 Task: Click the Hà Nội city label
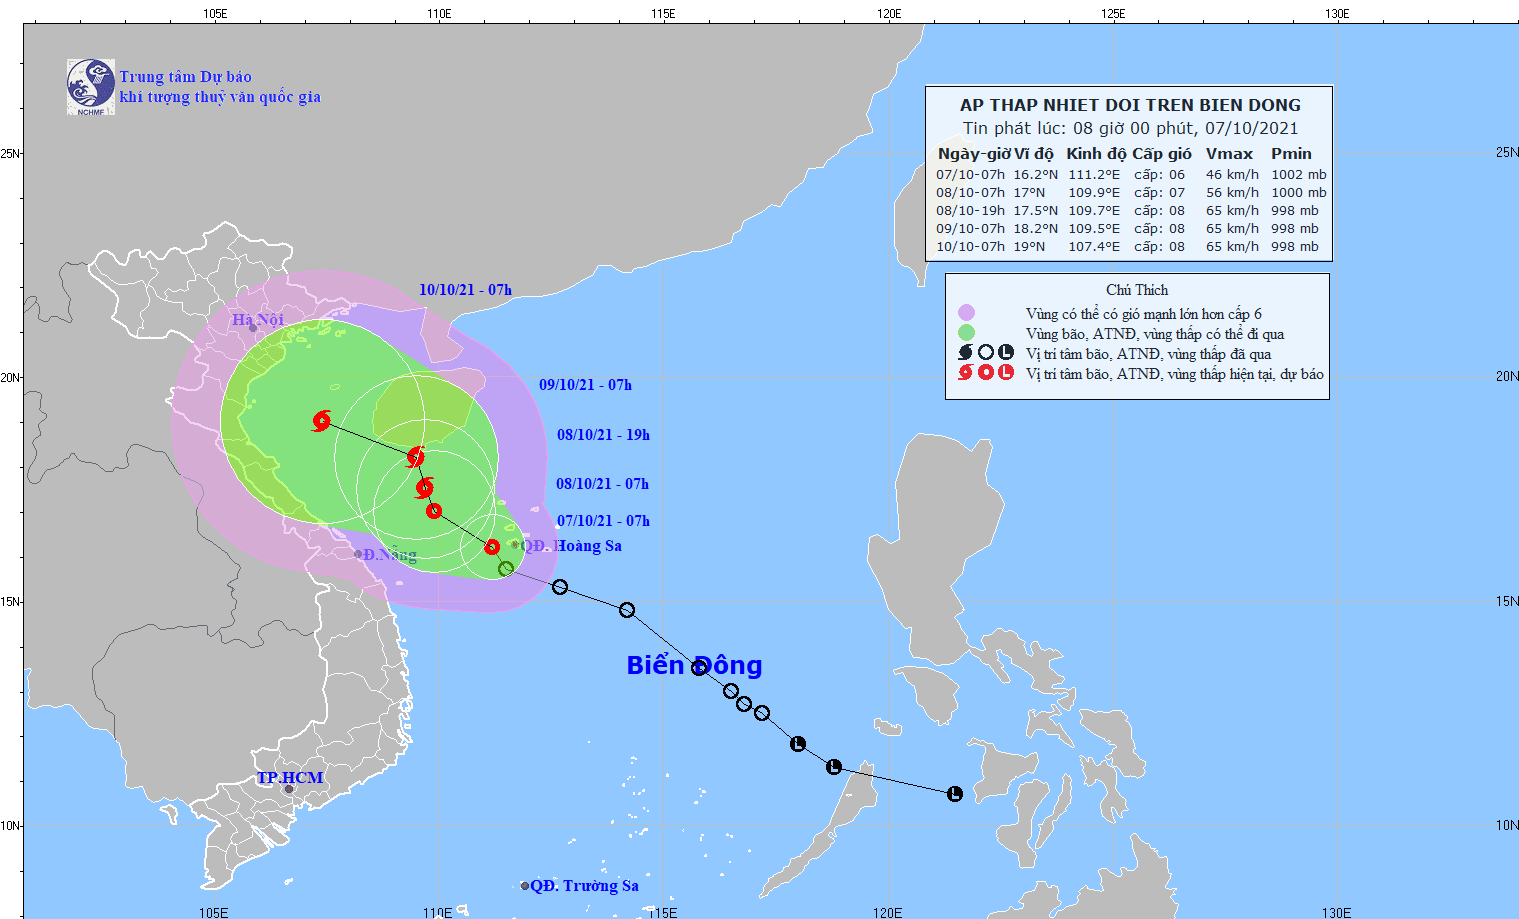(x=258, y=320)
